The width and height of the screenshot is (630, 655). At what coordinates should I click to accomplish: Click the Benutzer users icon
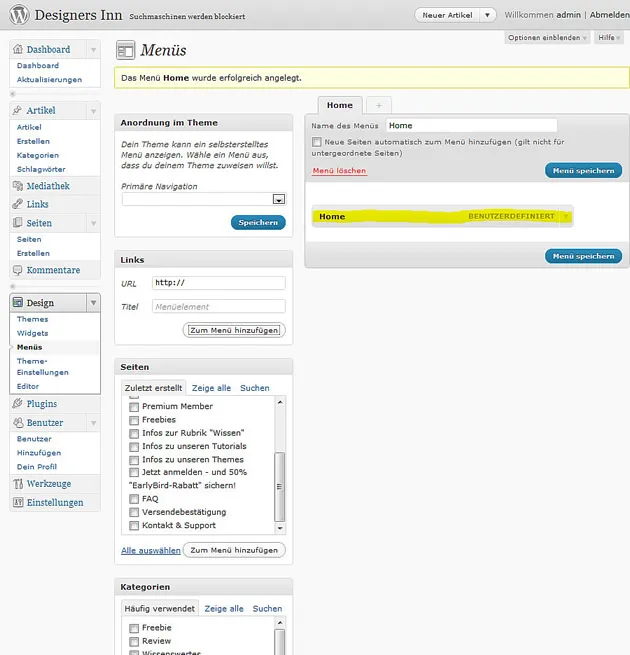pyautogui.click(x=18, y=422)
